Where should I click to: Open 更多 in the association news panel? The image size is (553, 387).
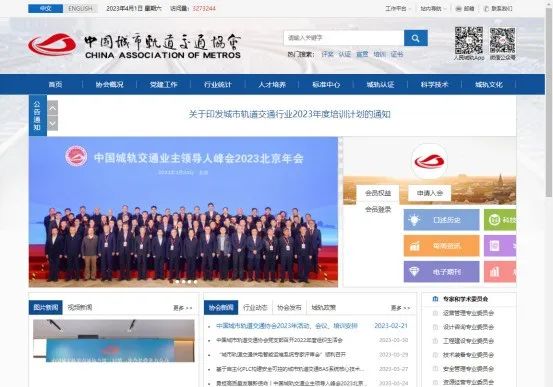400,308
